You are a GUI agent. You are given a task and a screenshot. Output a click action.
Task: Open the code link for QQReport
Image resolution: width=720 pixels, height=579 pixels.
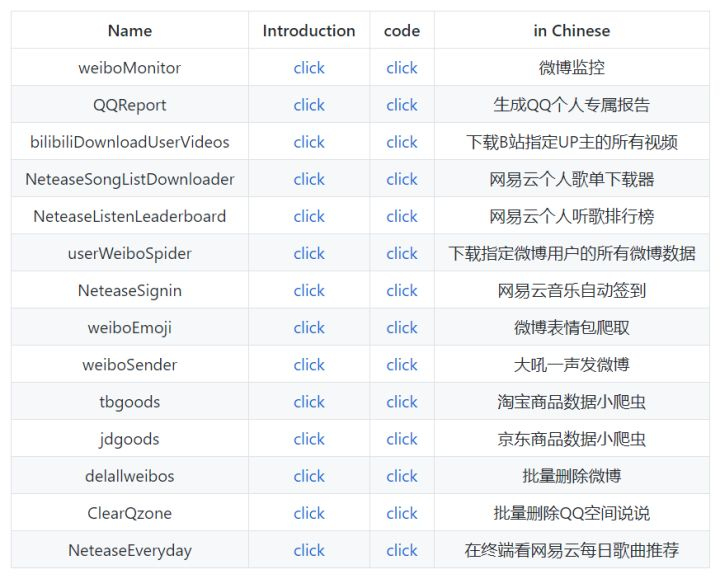[402, 105]
